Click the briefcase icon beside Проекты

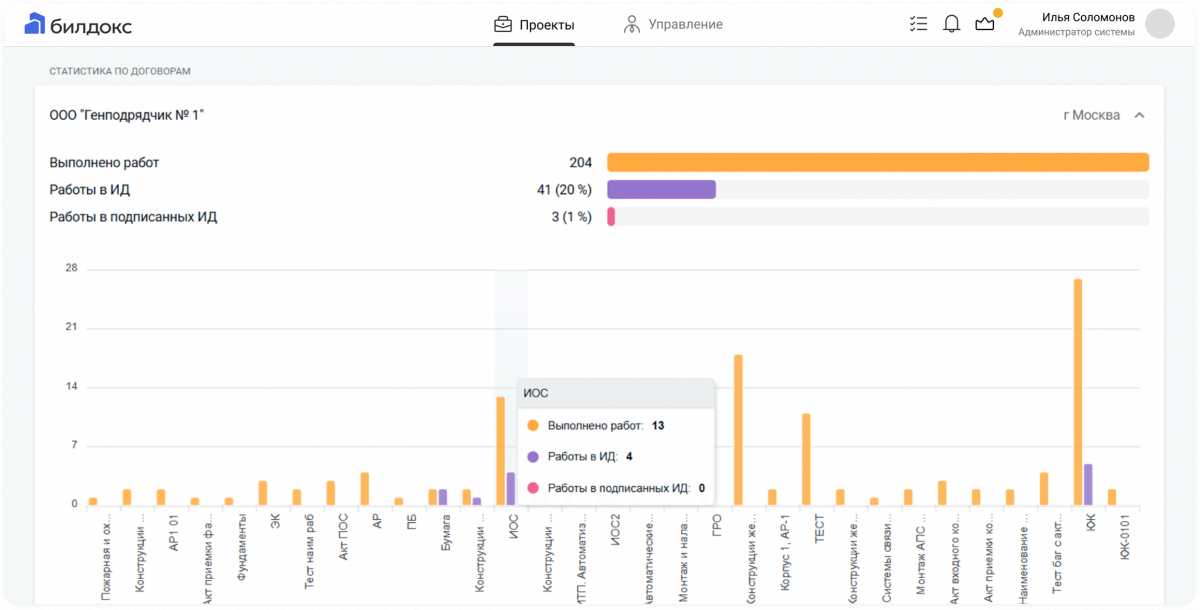coord(503,25)
